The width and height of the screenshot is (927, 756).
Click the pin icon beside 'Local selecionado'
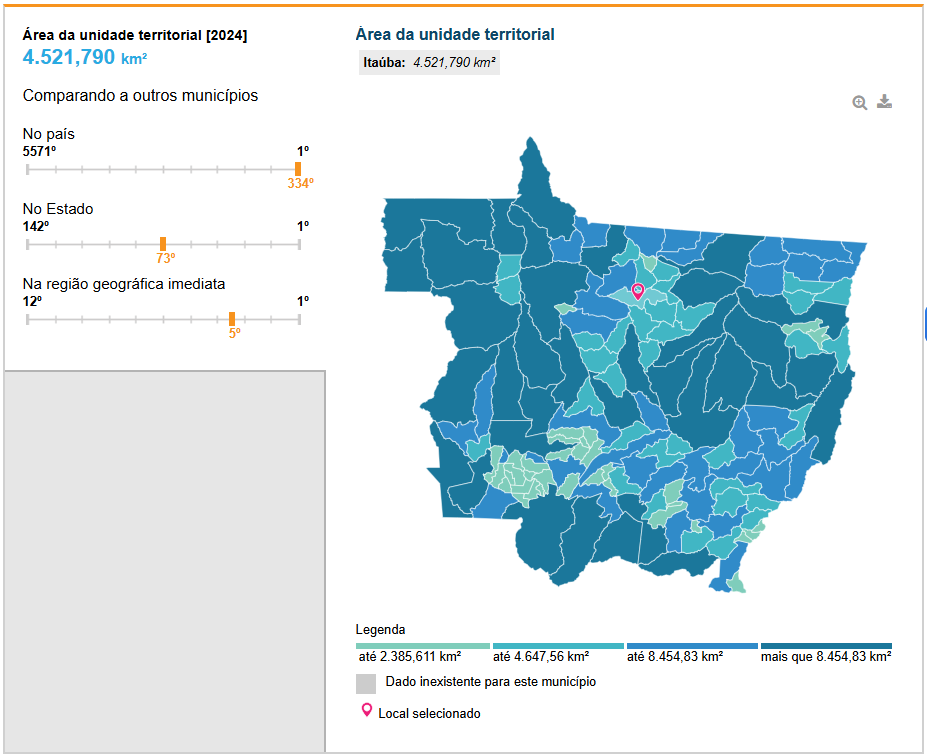pyautogui.click(x=366, y=711)
